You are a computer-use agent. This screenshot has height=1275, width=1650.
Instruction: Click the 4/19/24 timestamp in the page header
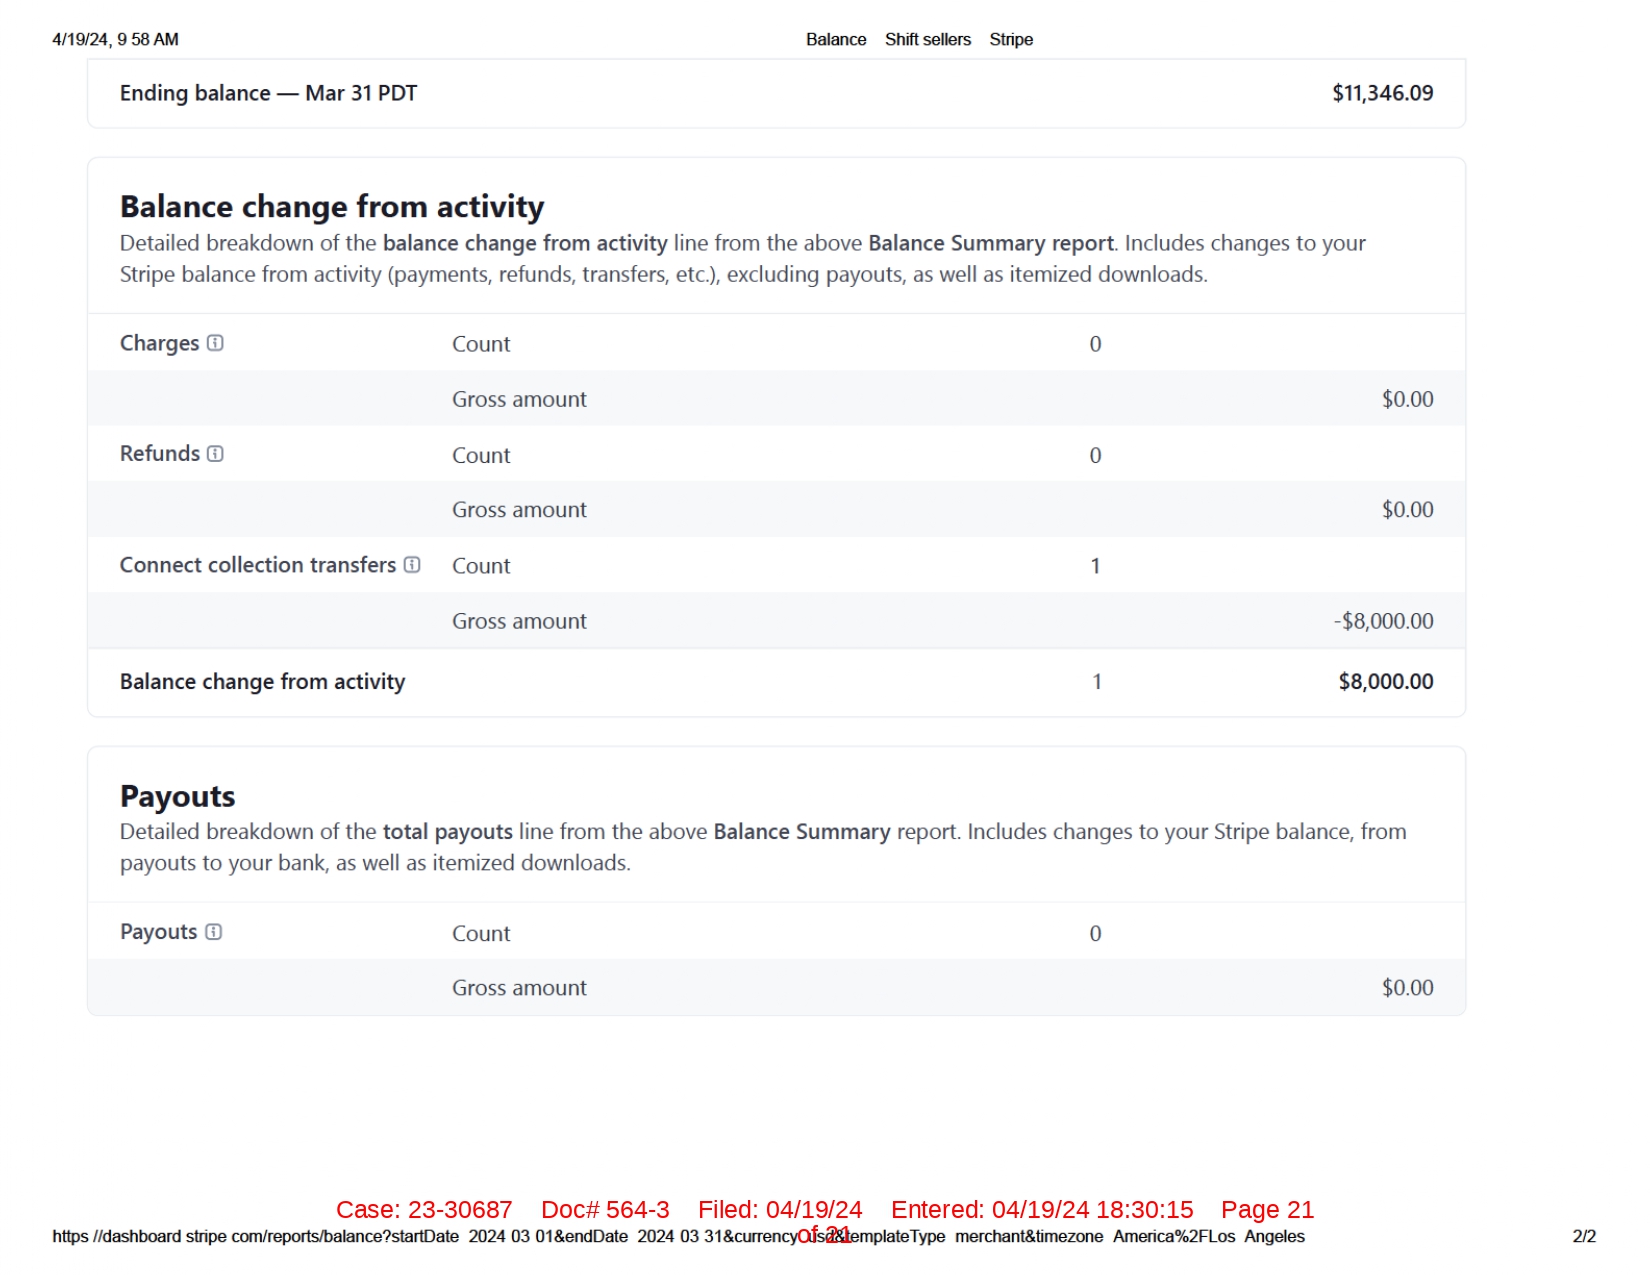click(x=115, y=39)
